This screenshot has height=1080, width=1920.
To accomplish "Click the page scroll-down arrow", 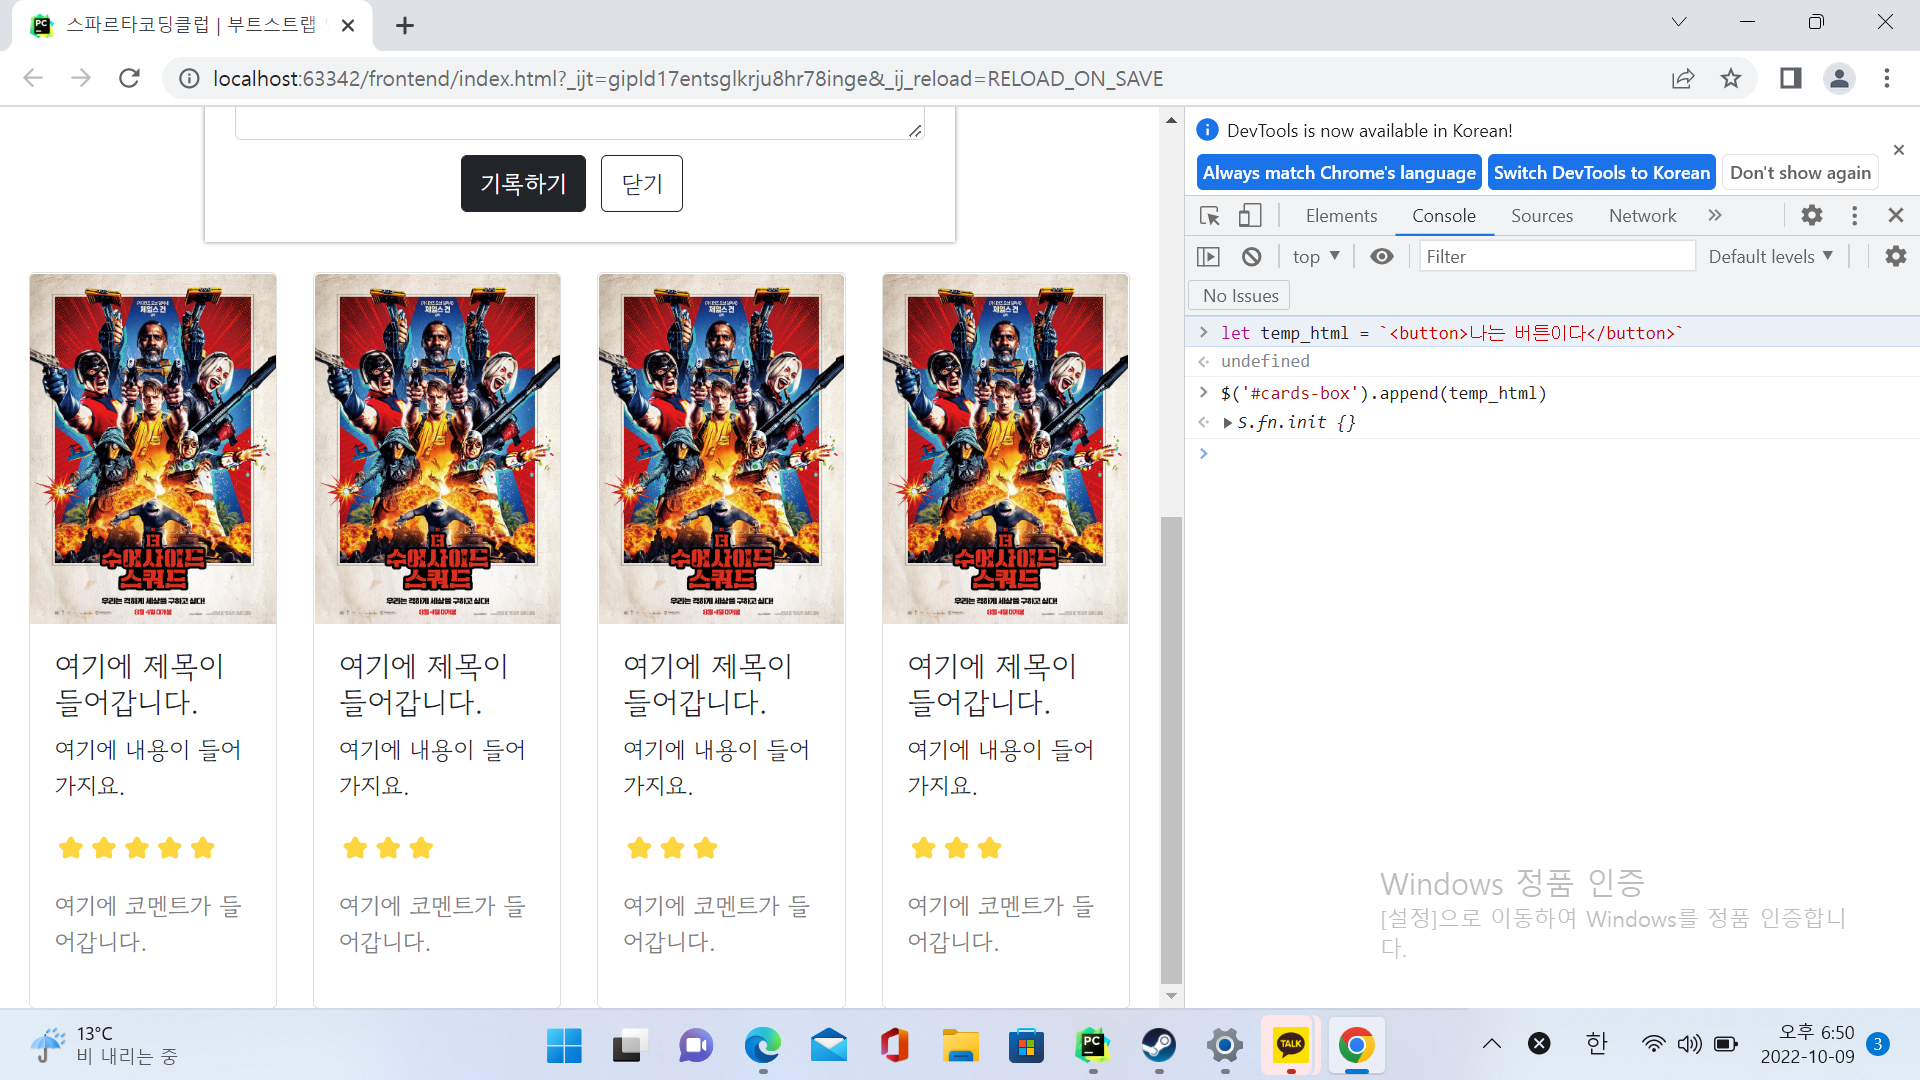I will [1171, 996].
